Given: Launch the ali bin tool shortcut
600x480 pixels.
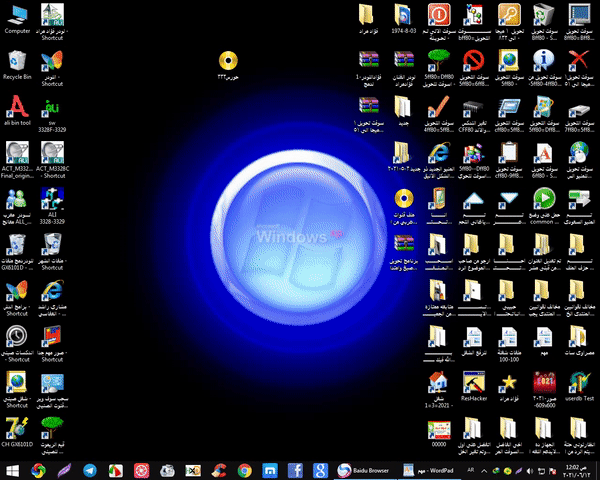Looking at the screenshot, I should tap(17, 111).
